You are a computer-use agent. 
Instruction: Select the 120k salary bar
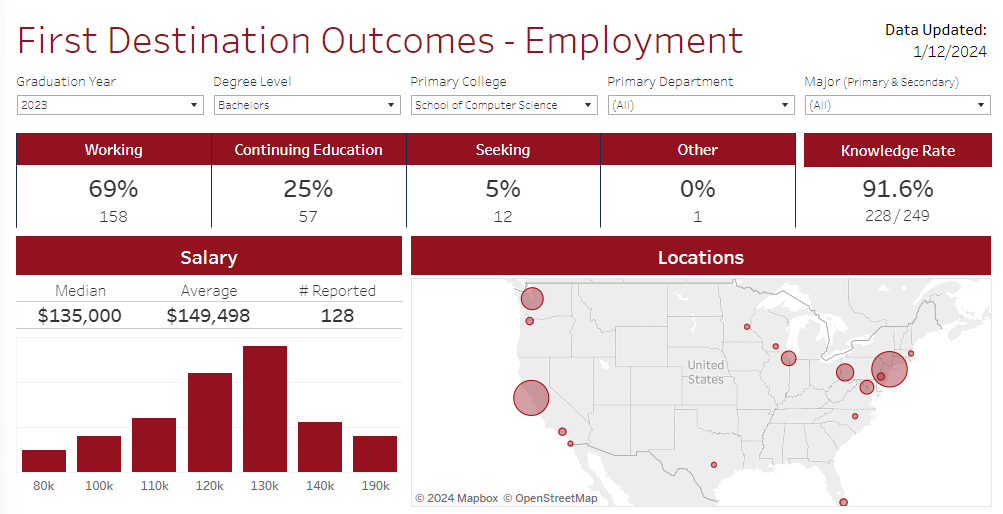[210, 423]
